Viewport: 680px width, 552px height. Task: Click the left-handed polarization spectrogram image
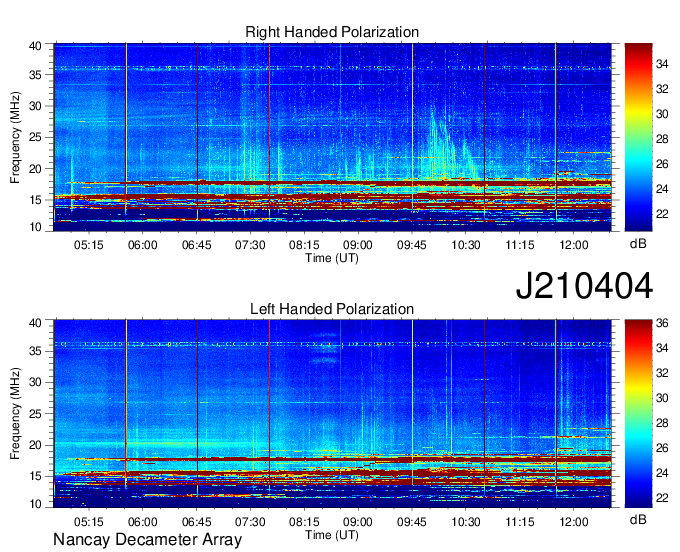click(333, 413)
